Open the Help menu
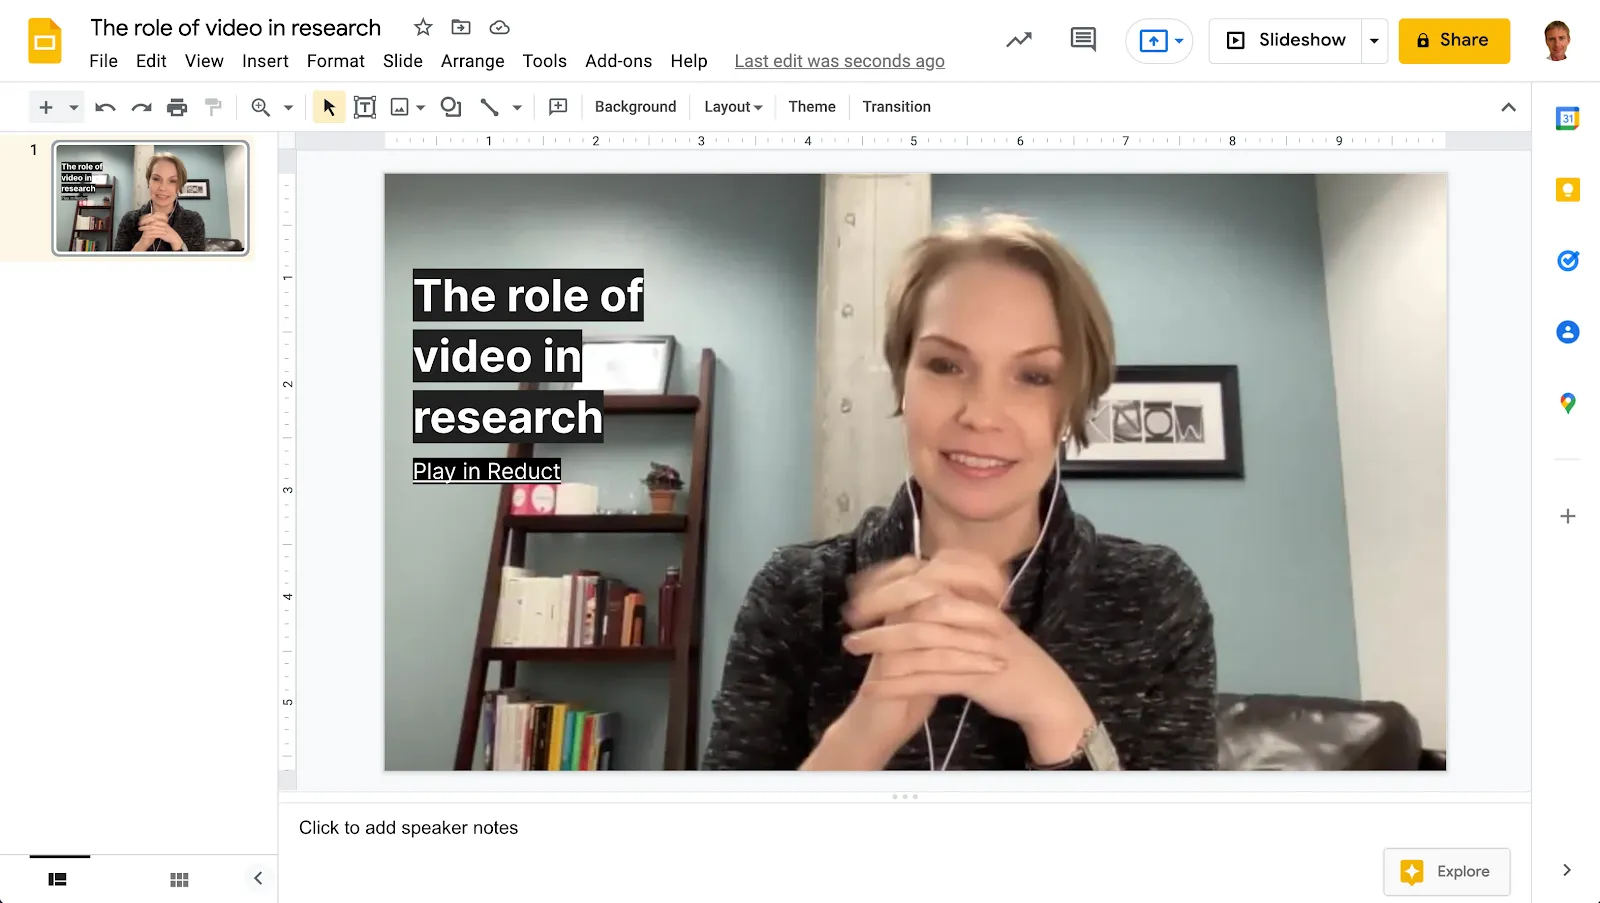This screenshot has height=903, width=1600. (x=689, y=61)
